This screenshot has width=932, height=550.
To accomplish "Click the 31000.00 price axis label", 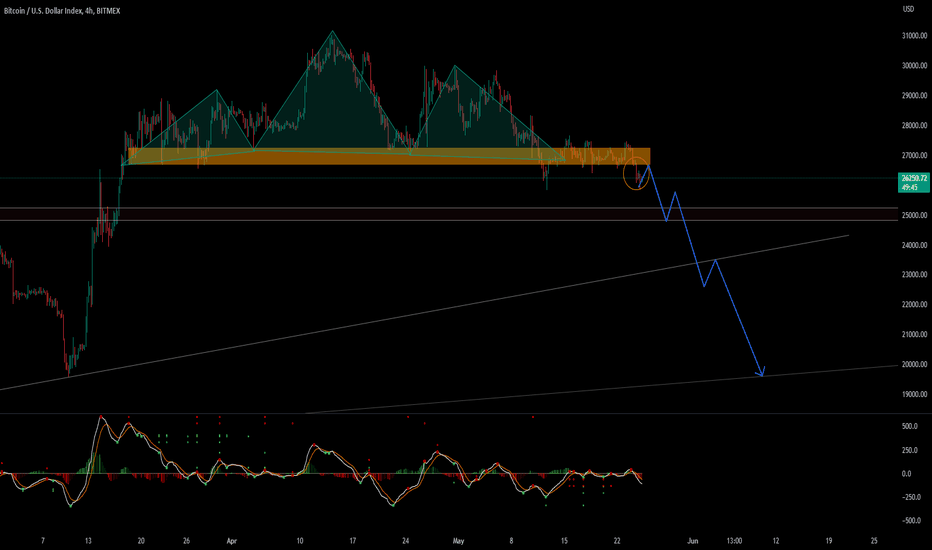I will (x=914, y=36).
